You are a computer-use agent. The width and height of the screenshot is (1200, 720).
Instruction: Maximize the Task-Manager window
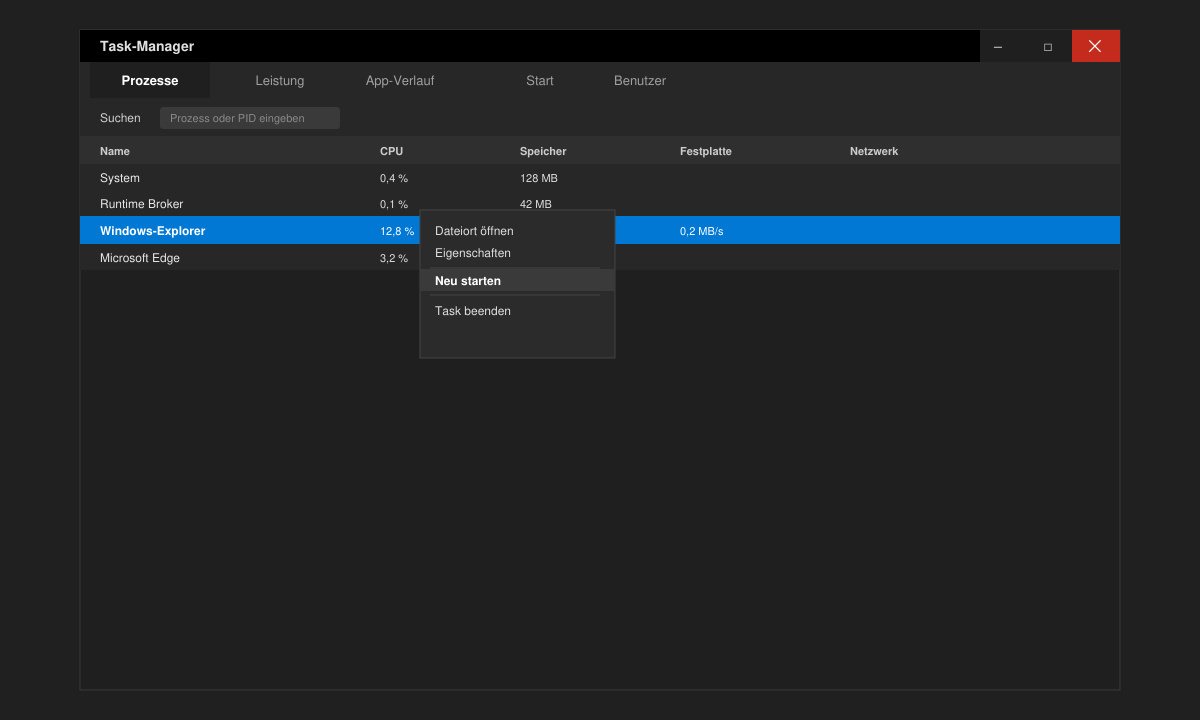tap(1048, 46)
